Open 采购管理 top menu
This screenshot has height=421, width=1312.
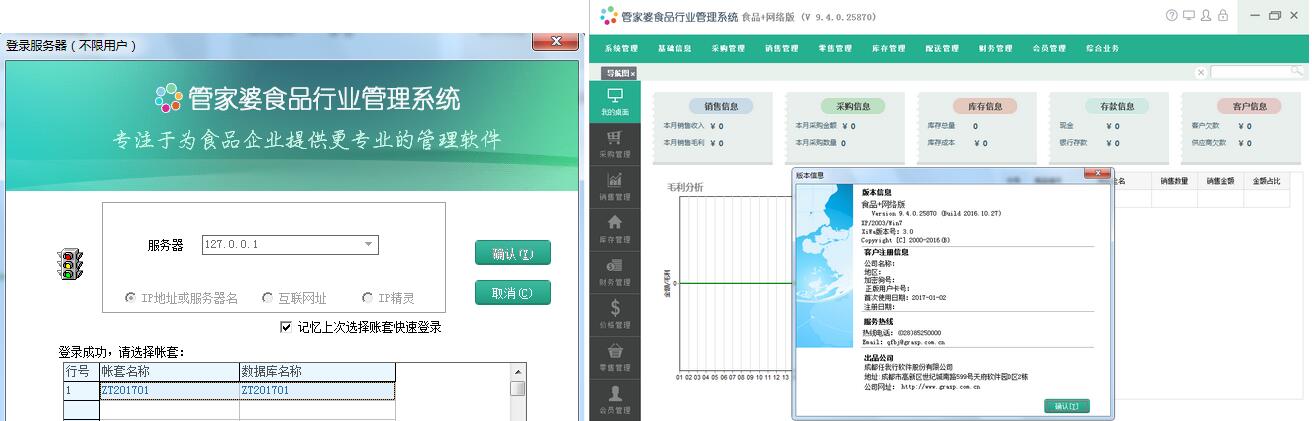(x=728, y=48)
